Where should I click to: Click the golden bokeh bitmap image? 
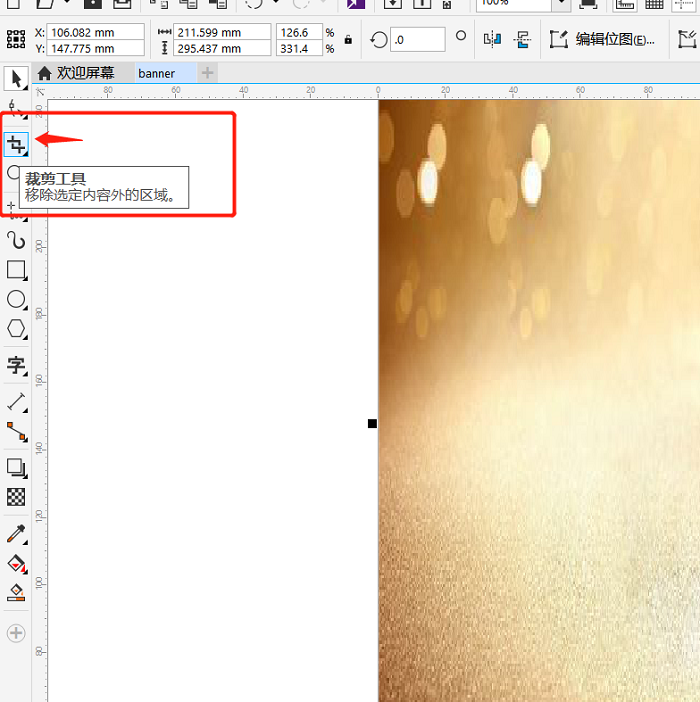539,400
